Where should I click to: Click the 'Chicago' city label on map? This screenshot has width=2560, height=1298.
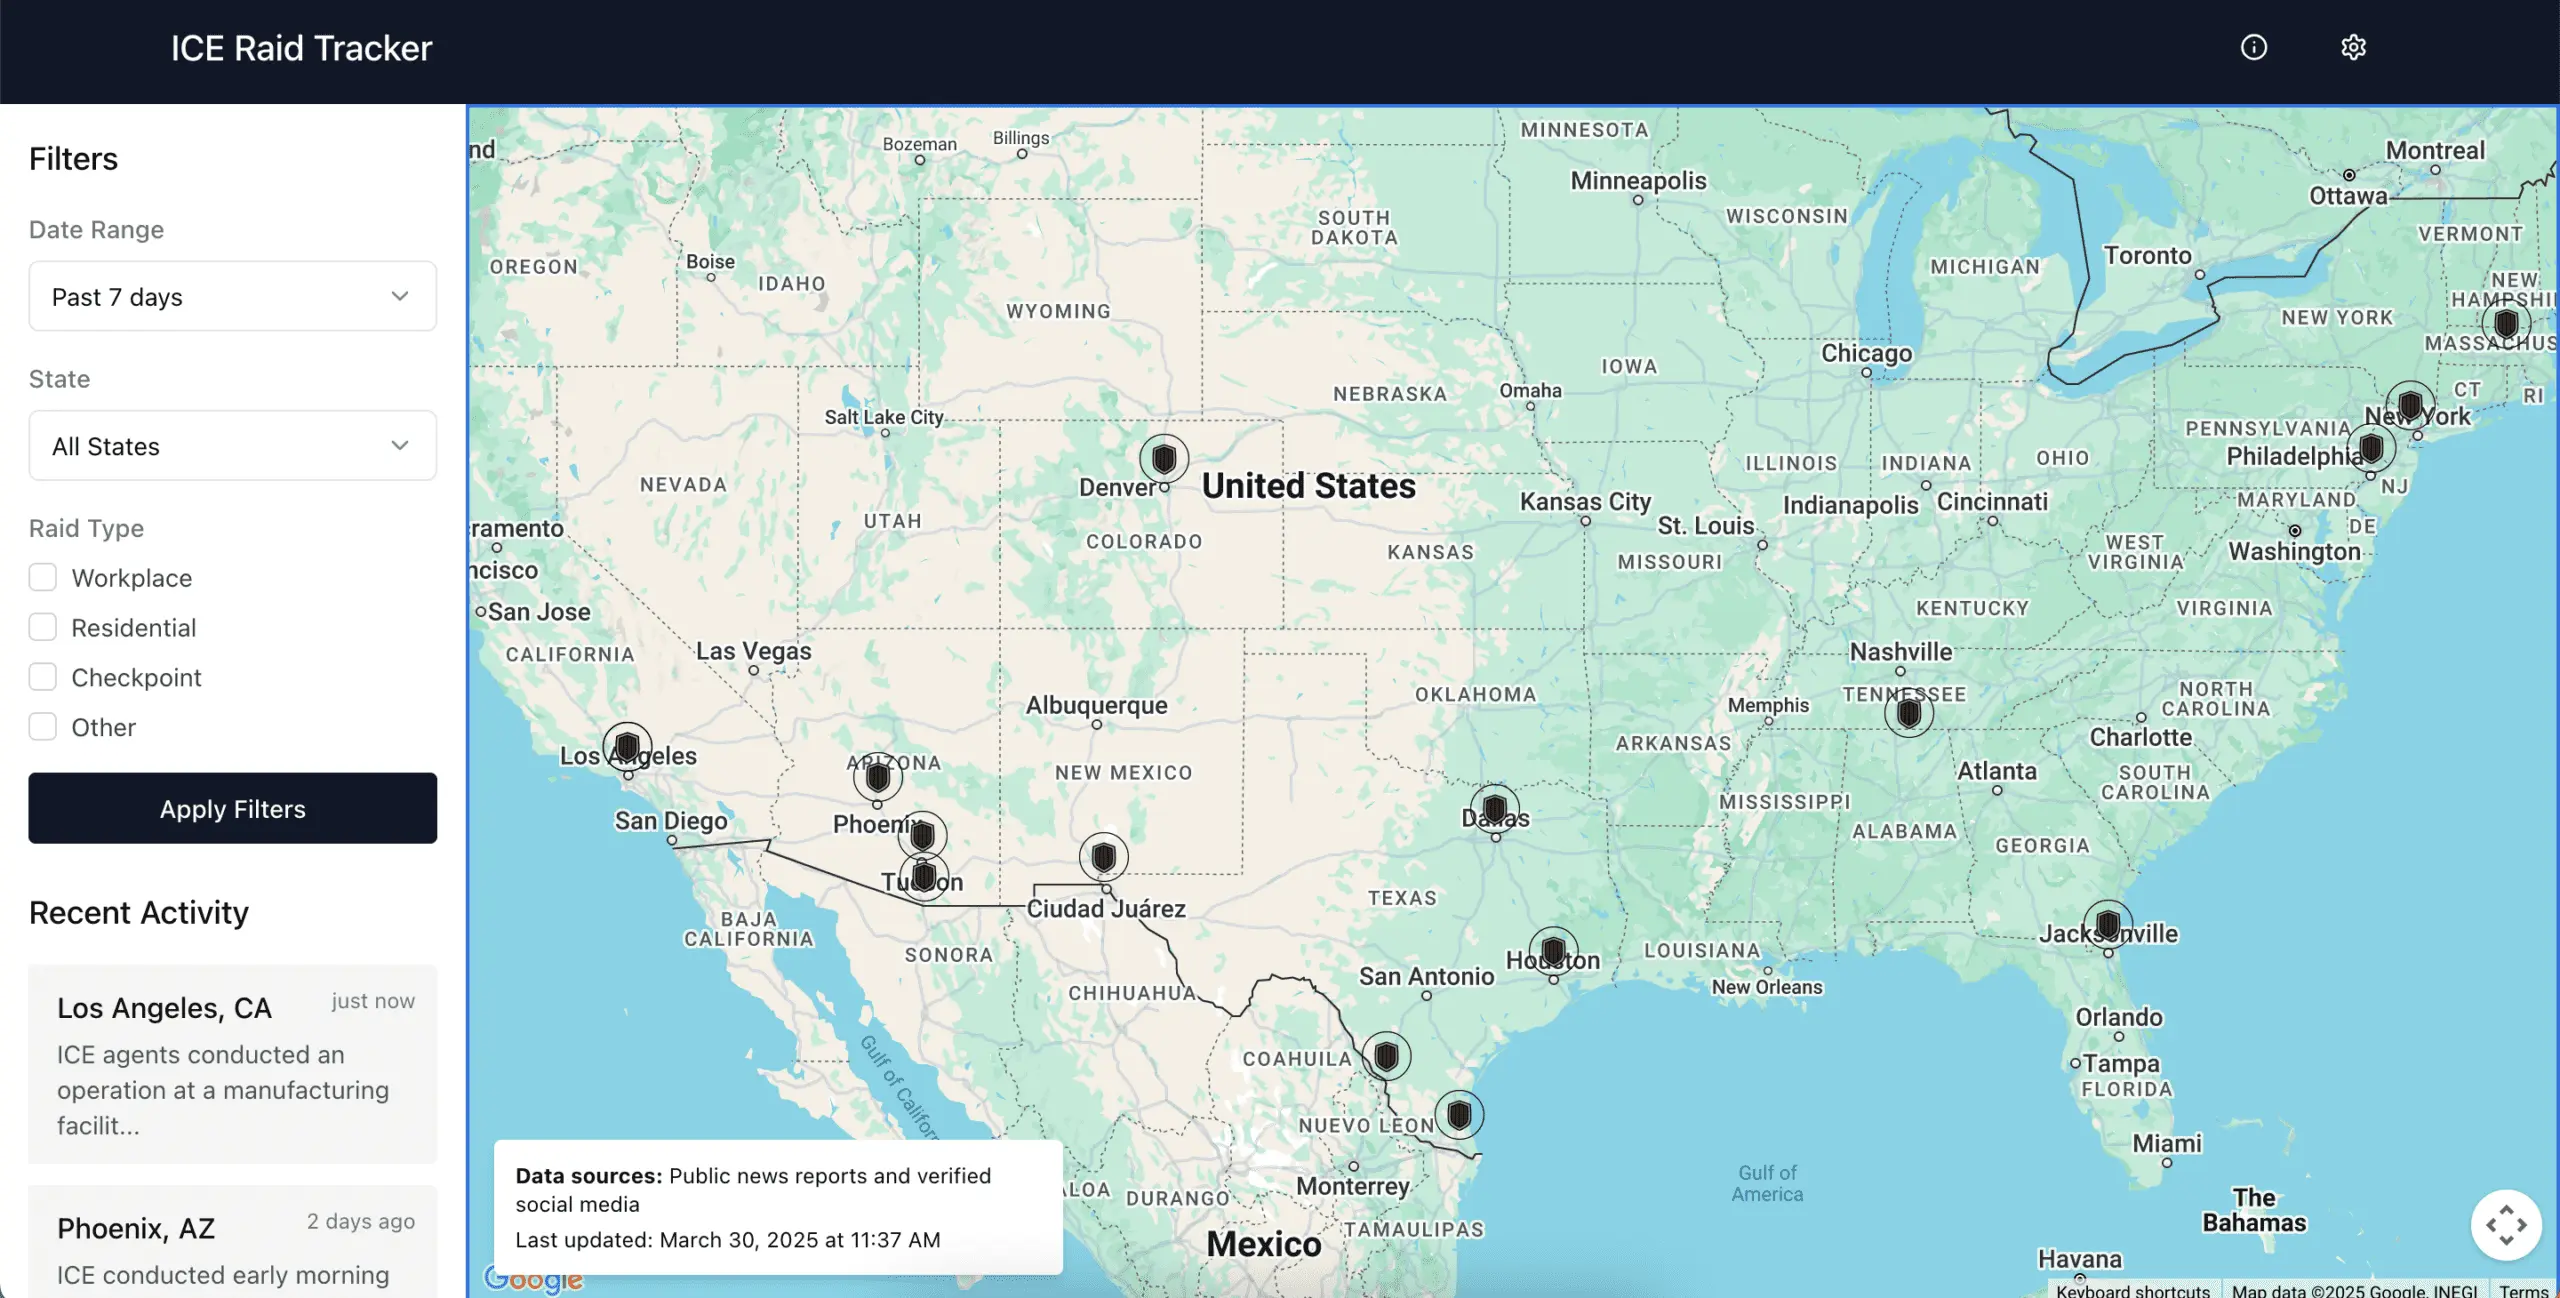point(1866,353)
